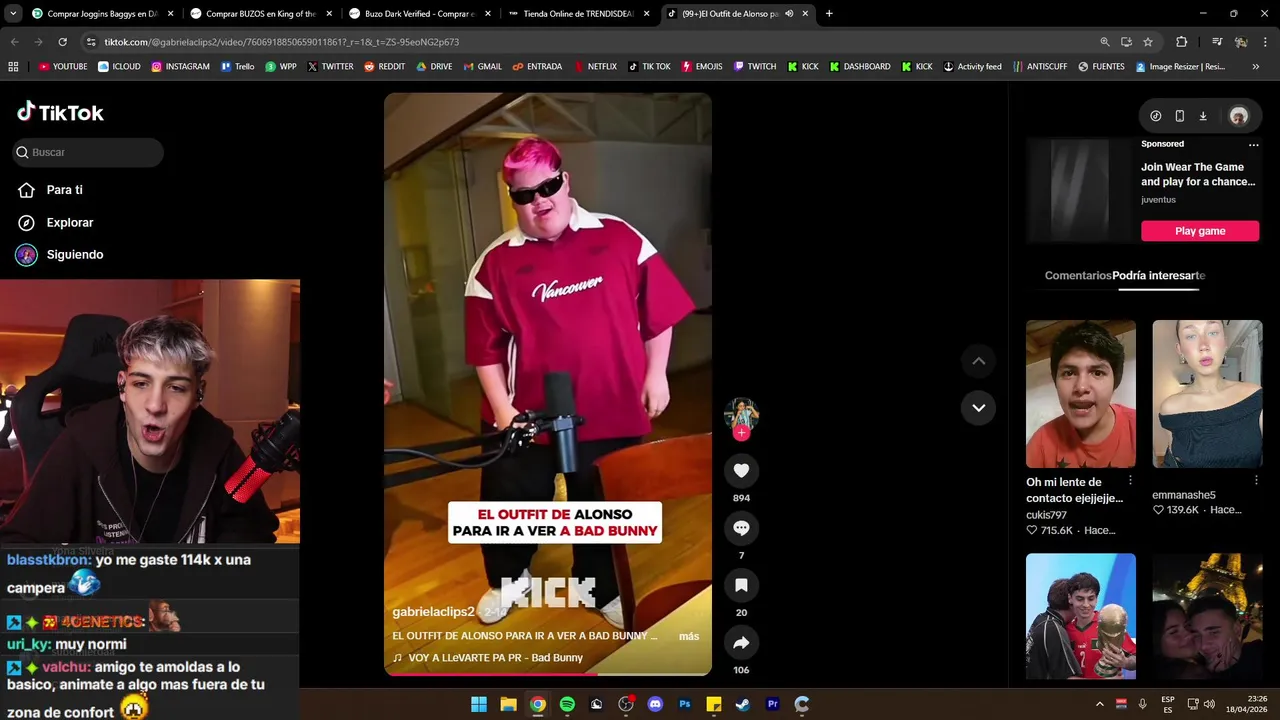Open the DASHBOARD bookmark
Viewport: 1280px width, 720px height.
click(860, 67)
